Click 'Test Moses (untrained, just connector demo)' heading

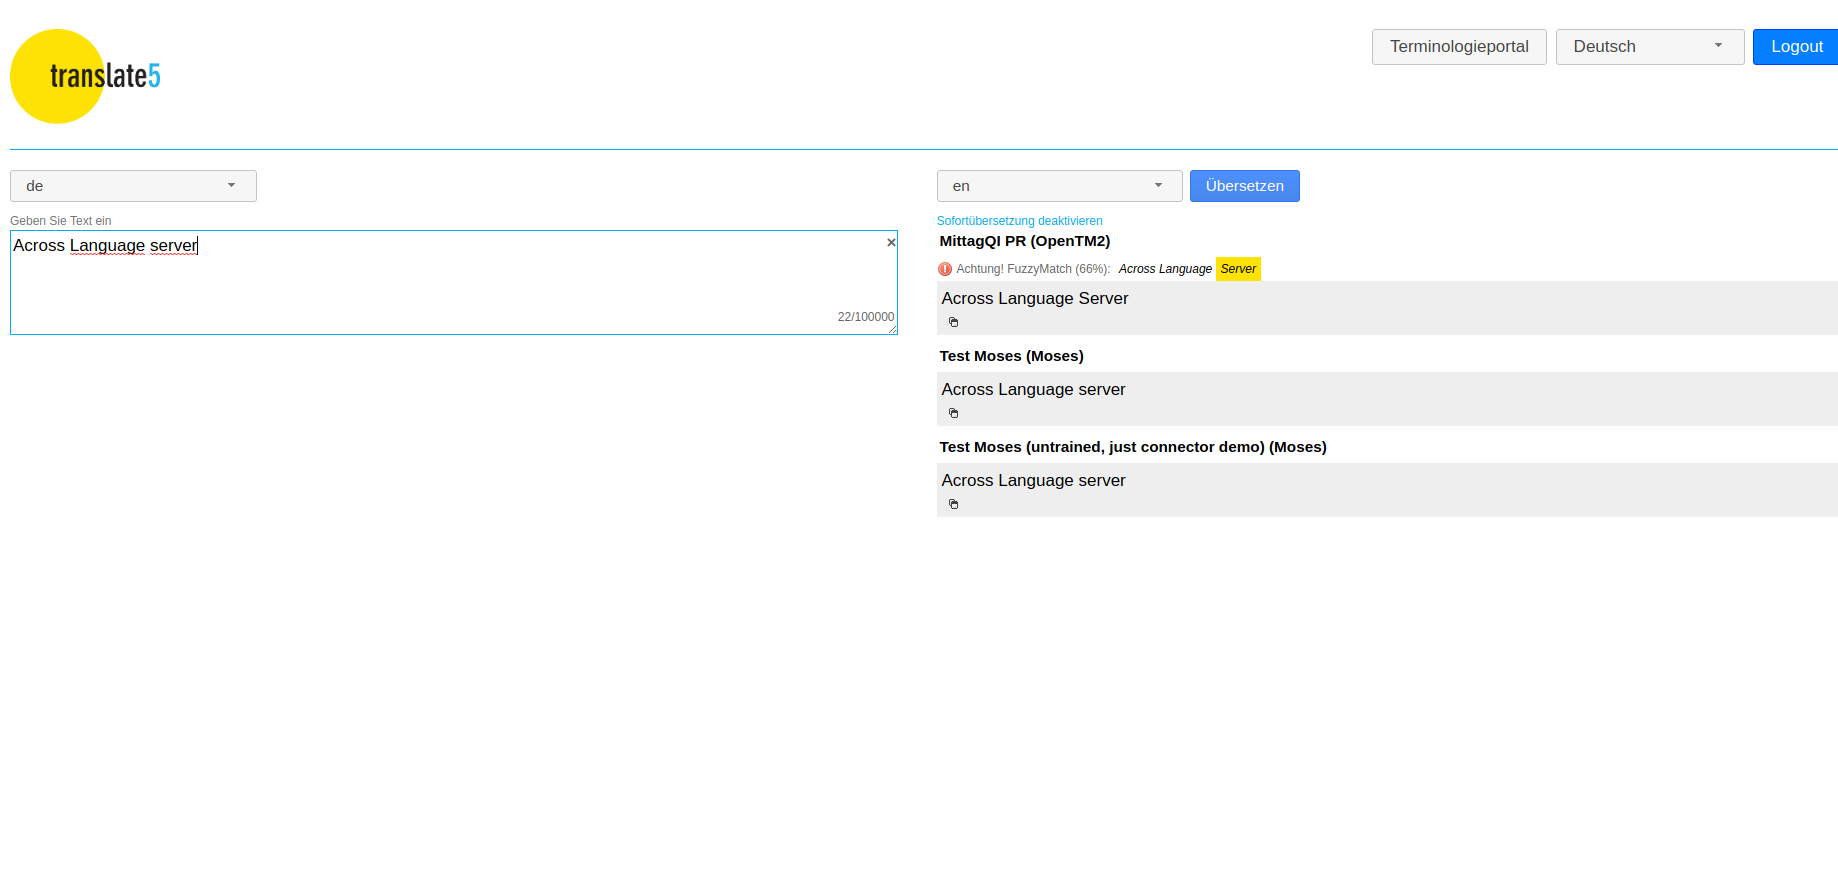click(x=1133, y=447)
